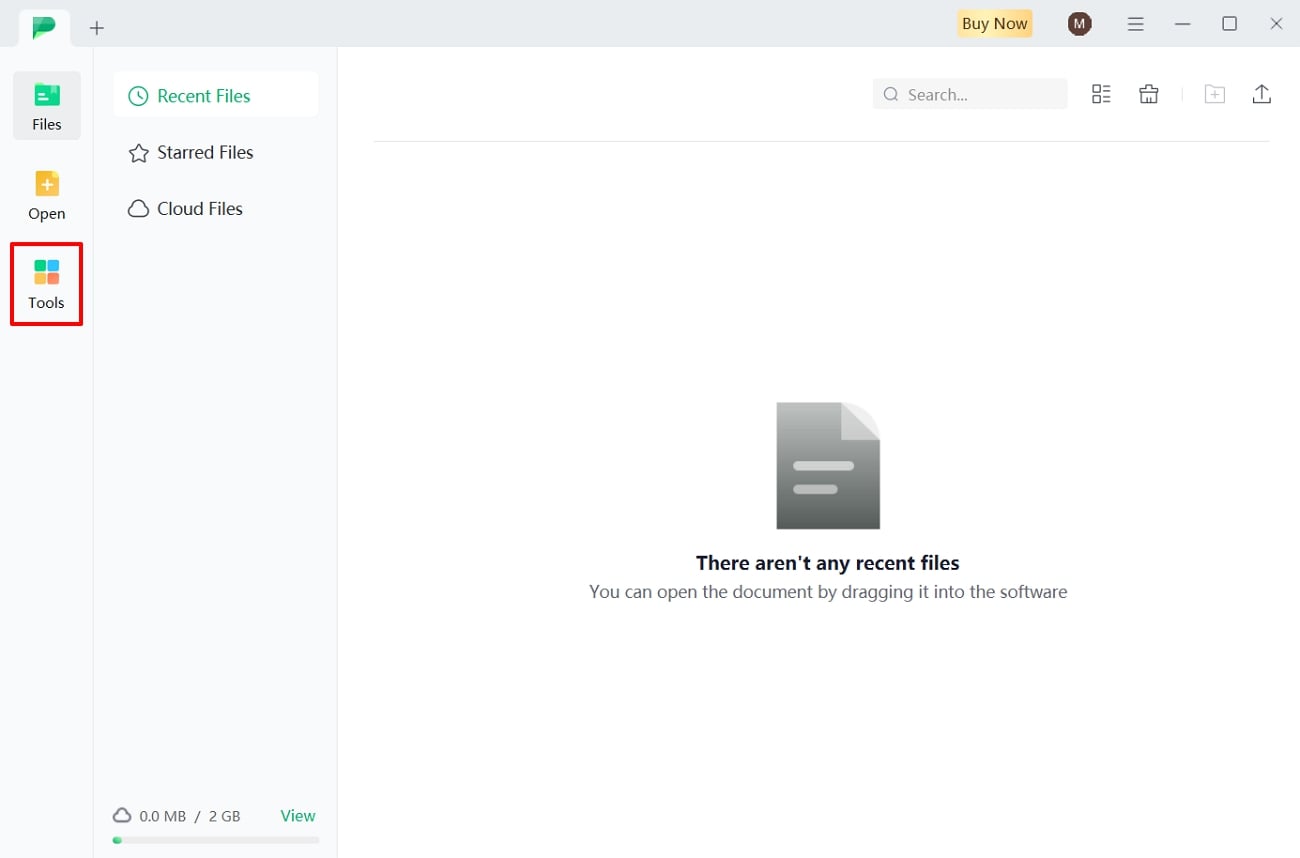Click the clear recent list icon

1149,94
